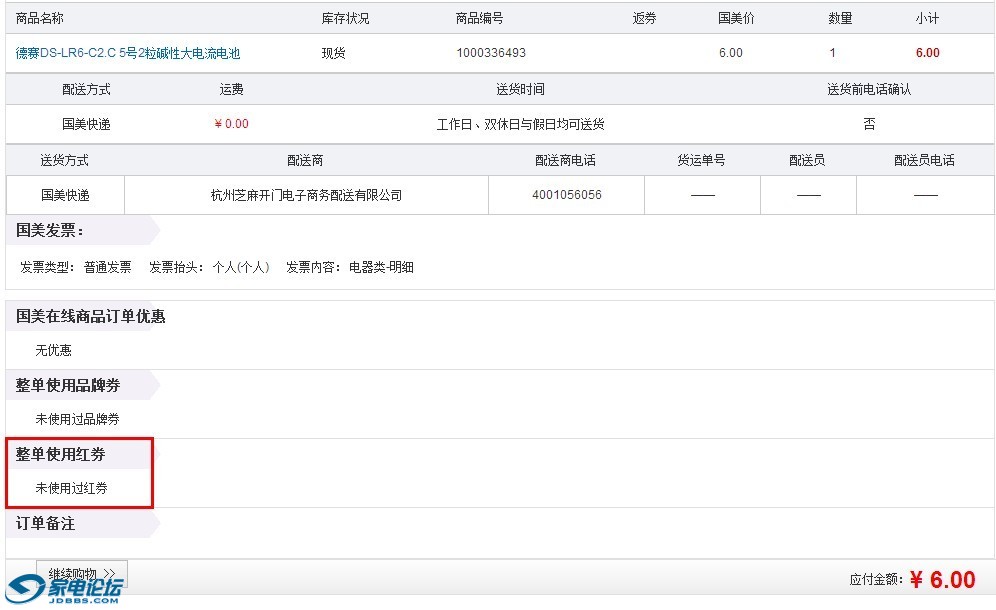Click the carrier name 杭州芝麻开门电子商务配送有限公司

[306, 195]
